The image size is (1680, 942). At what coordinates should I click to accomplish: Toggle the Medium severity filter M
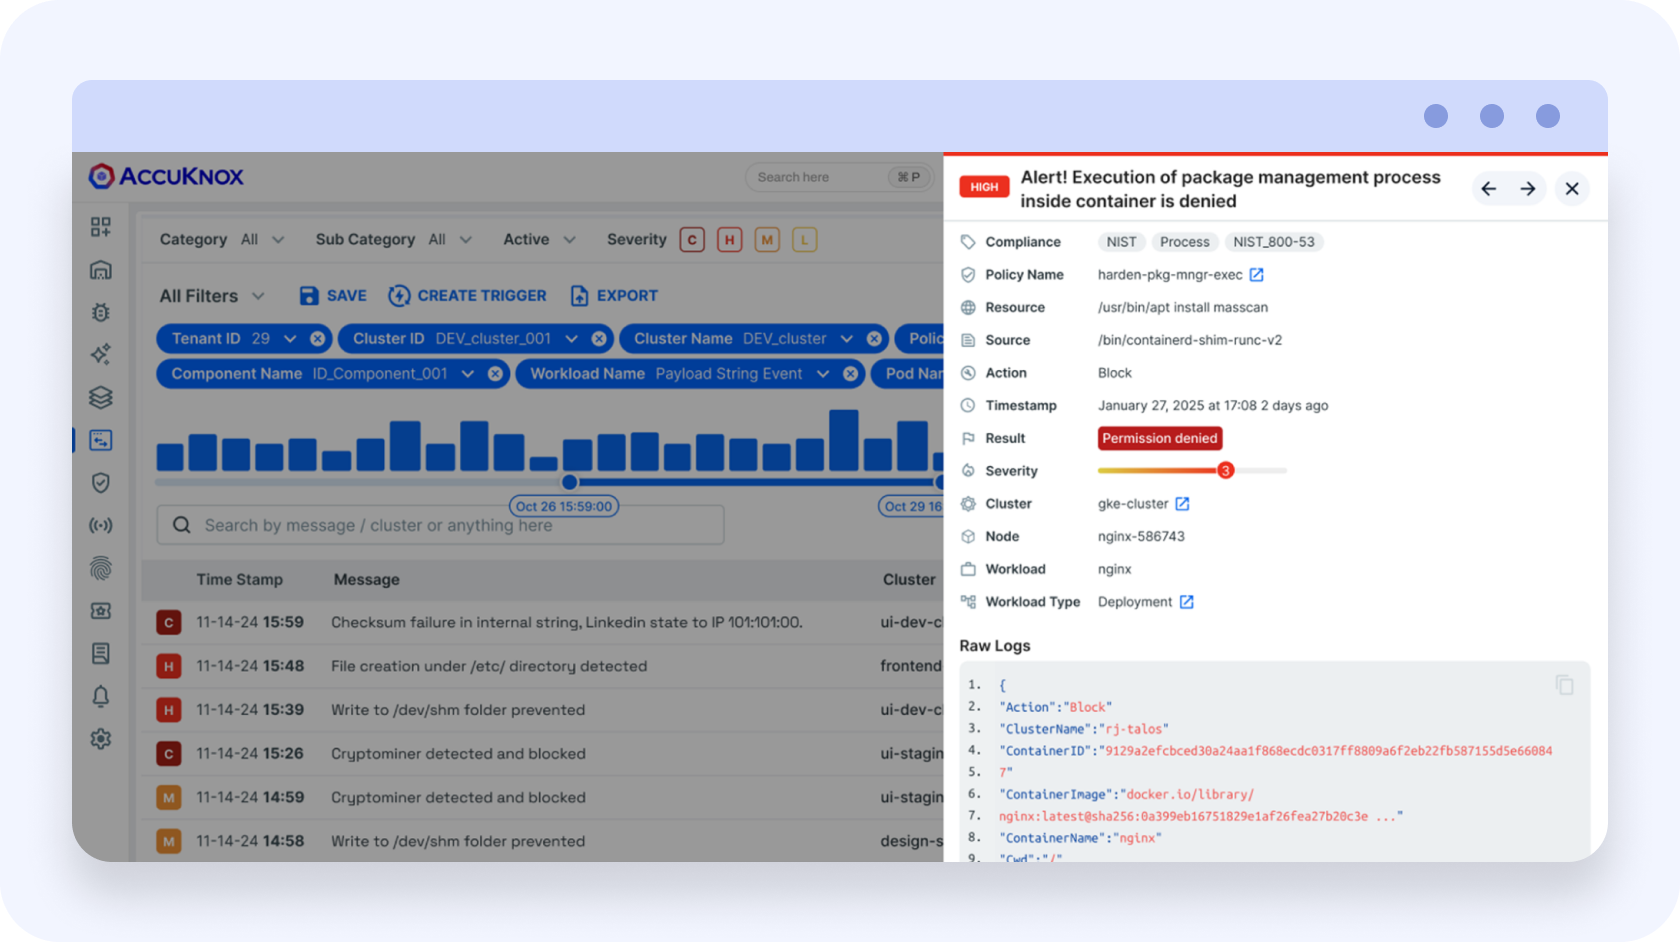pyautogui.click(x=767, y=240)
